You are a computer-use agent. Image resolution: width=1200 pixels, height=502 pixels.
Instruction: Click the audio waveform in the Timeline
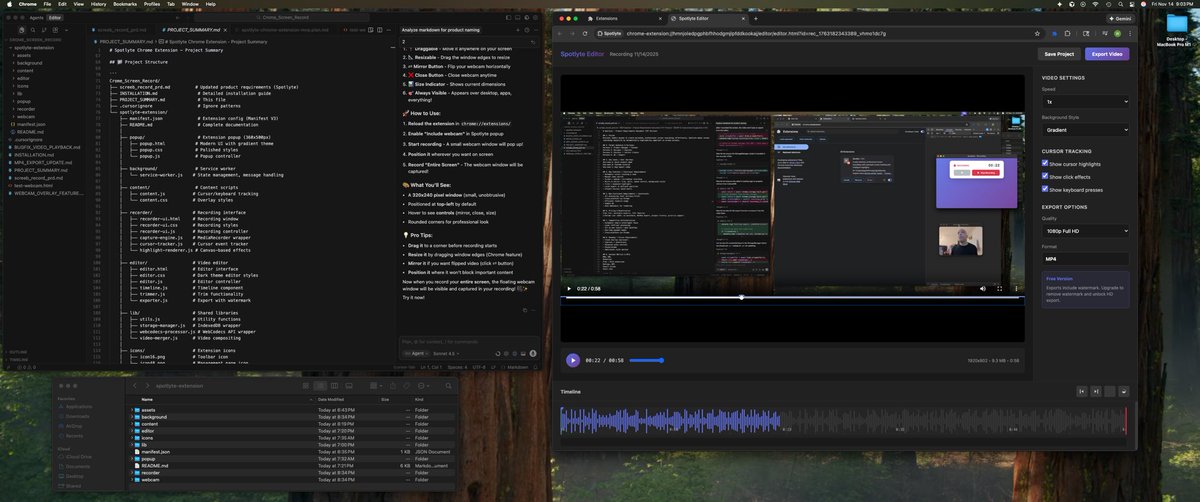[x=842, y=420]
